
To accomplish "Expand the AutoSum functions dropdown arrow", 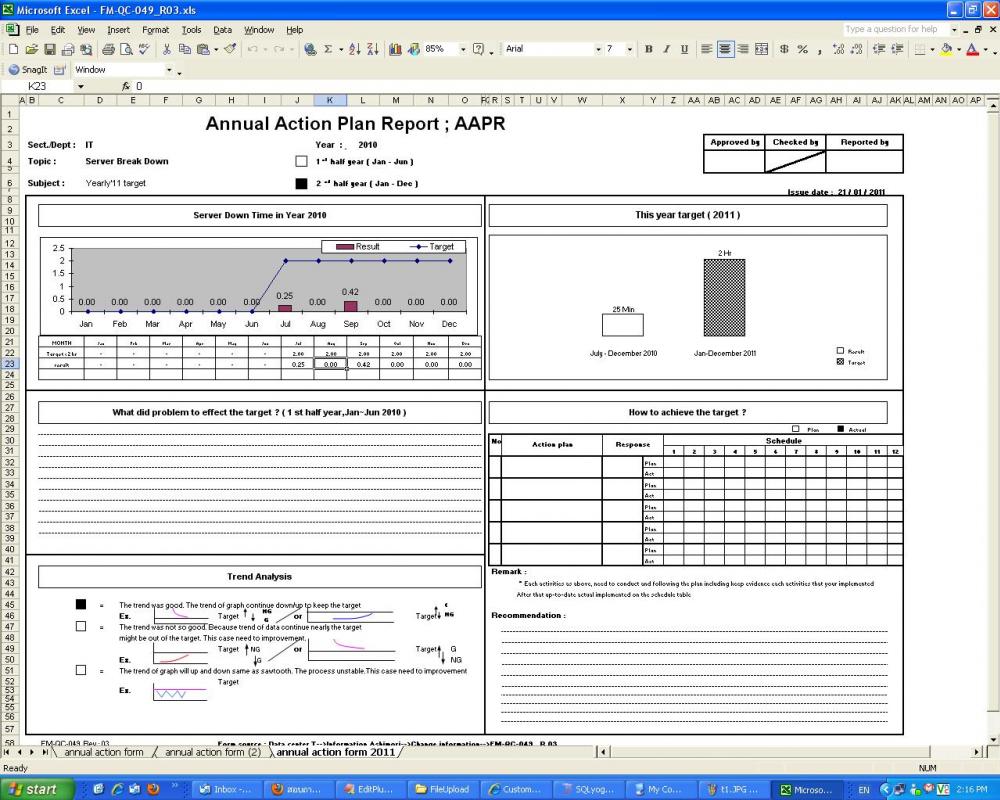I will [x=341, y=49].
